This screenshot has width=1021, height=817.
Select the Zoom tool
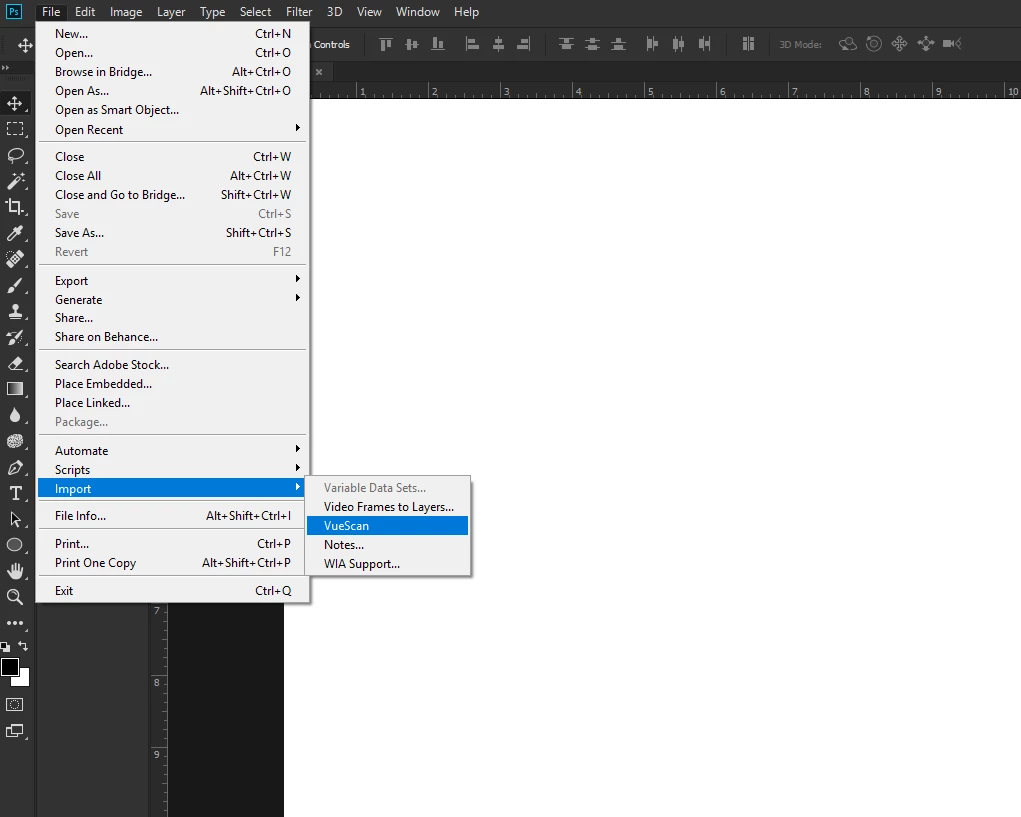tap(14, 597)
